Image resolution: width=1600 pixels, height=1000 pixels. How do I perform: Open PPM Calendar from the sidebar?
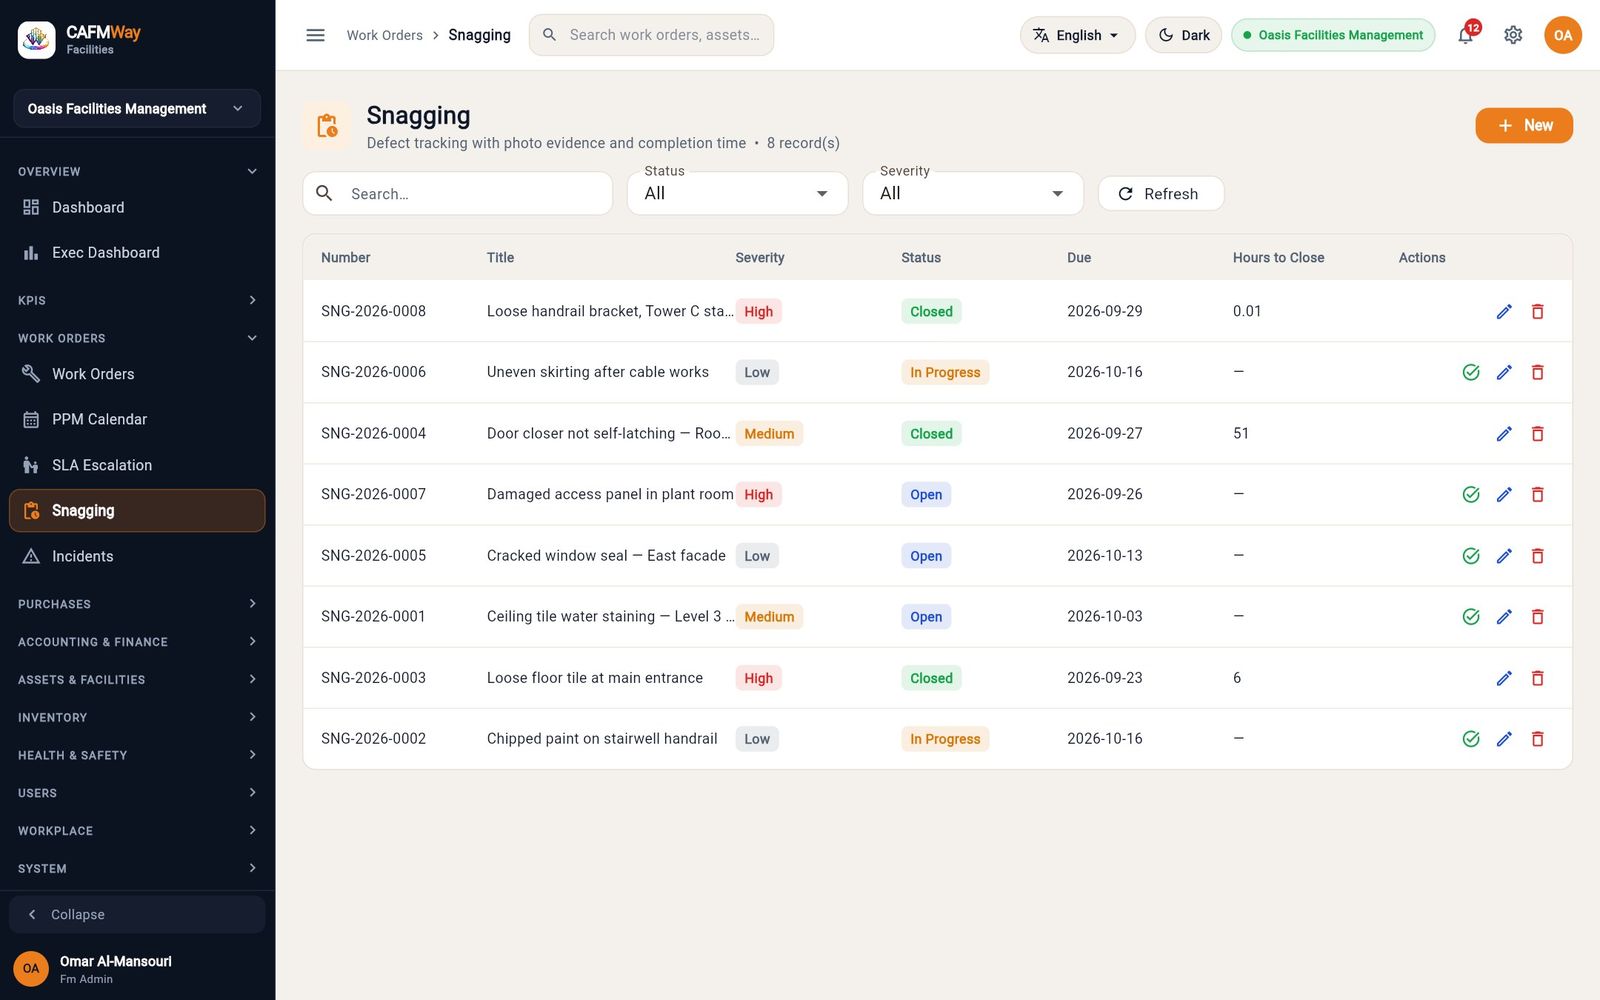point(137,420)
